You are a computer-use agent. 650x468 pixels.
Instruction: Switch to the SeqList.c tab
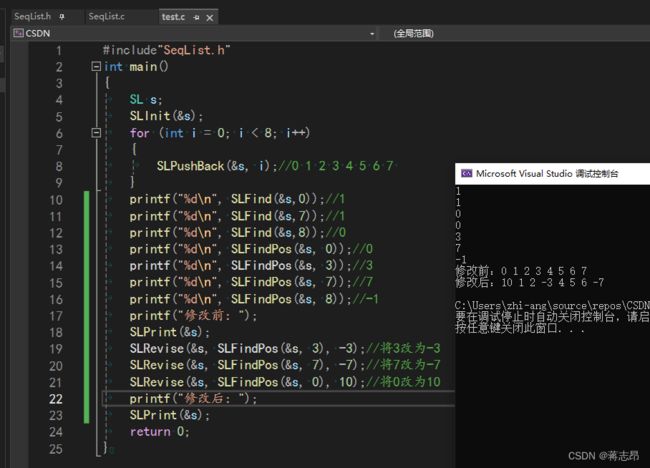click(107, 17)
